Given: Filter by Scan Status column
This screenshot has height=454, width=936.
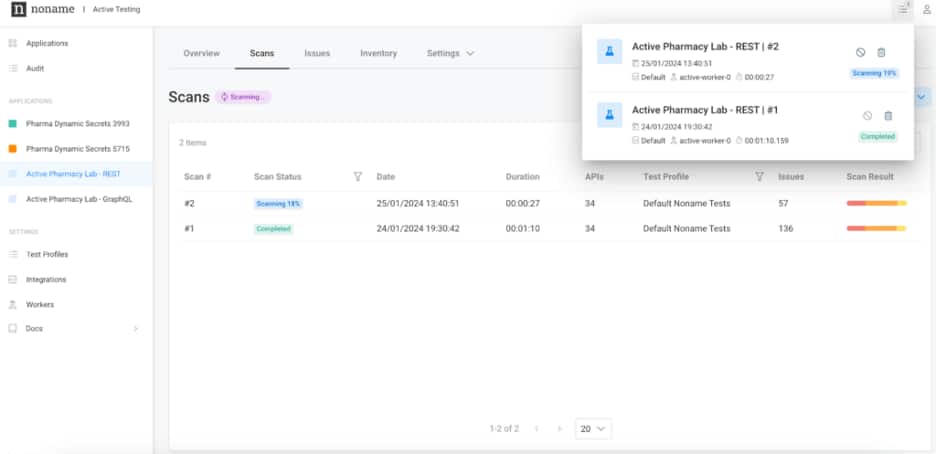Looking at the screenshot, I should pyautogui.click(x=358, y=177).
